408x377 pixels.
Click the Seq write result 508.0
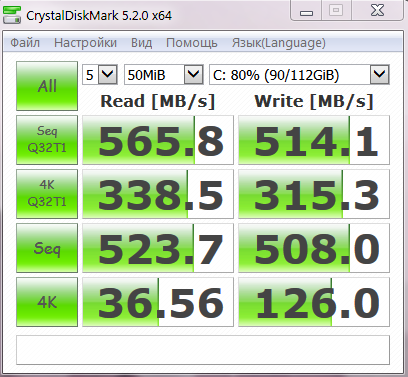[x=314, y=248]
